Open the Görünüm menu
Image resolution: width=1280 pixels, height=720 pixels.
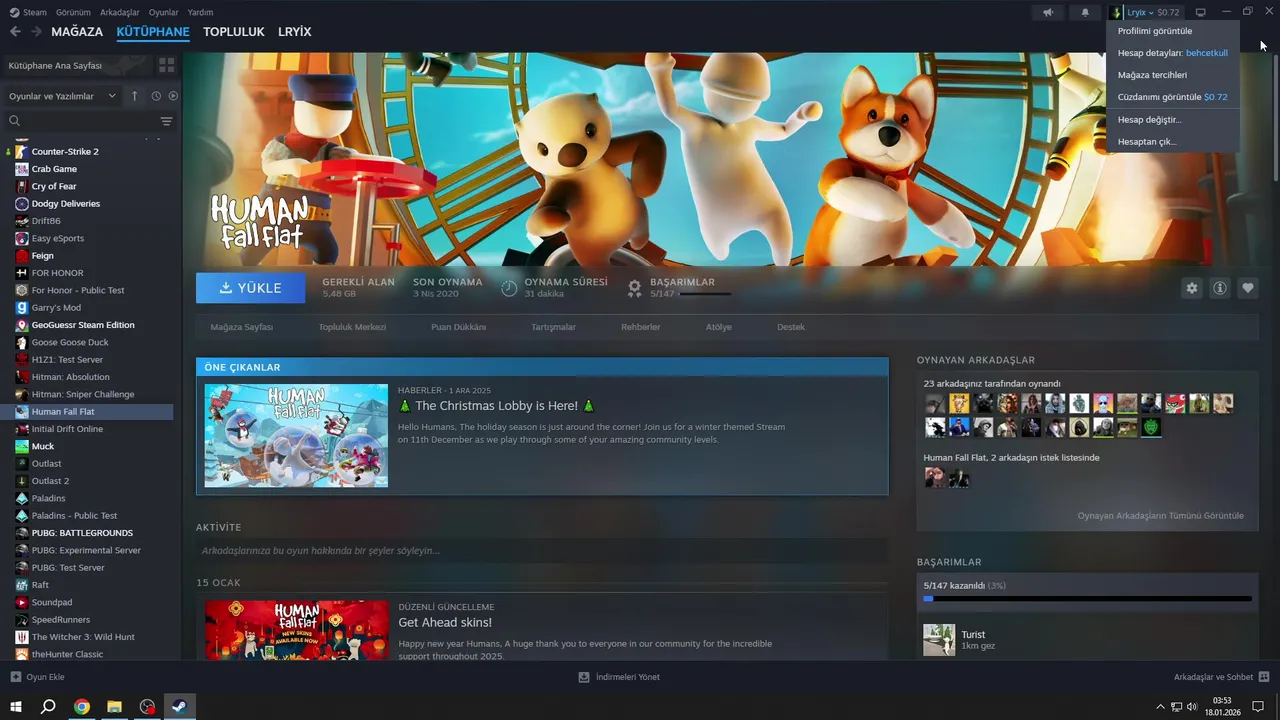[x=73, y=12]
